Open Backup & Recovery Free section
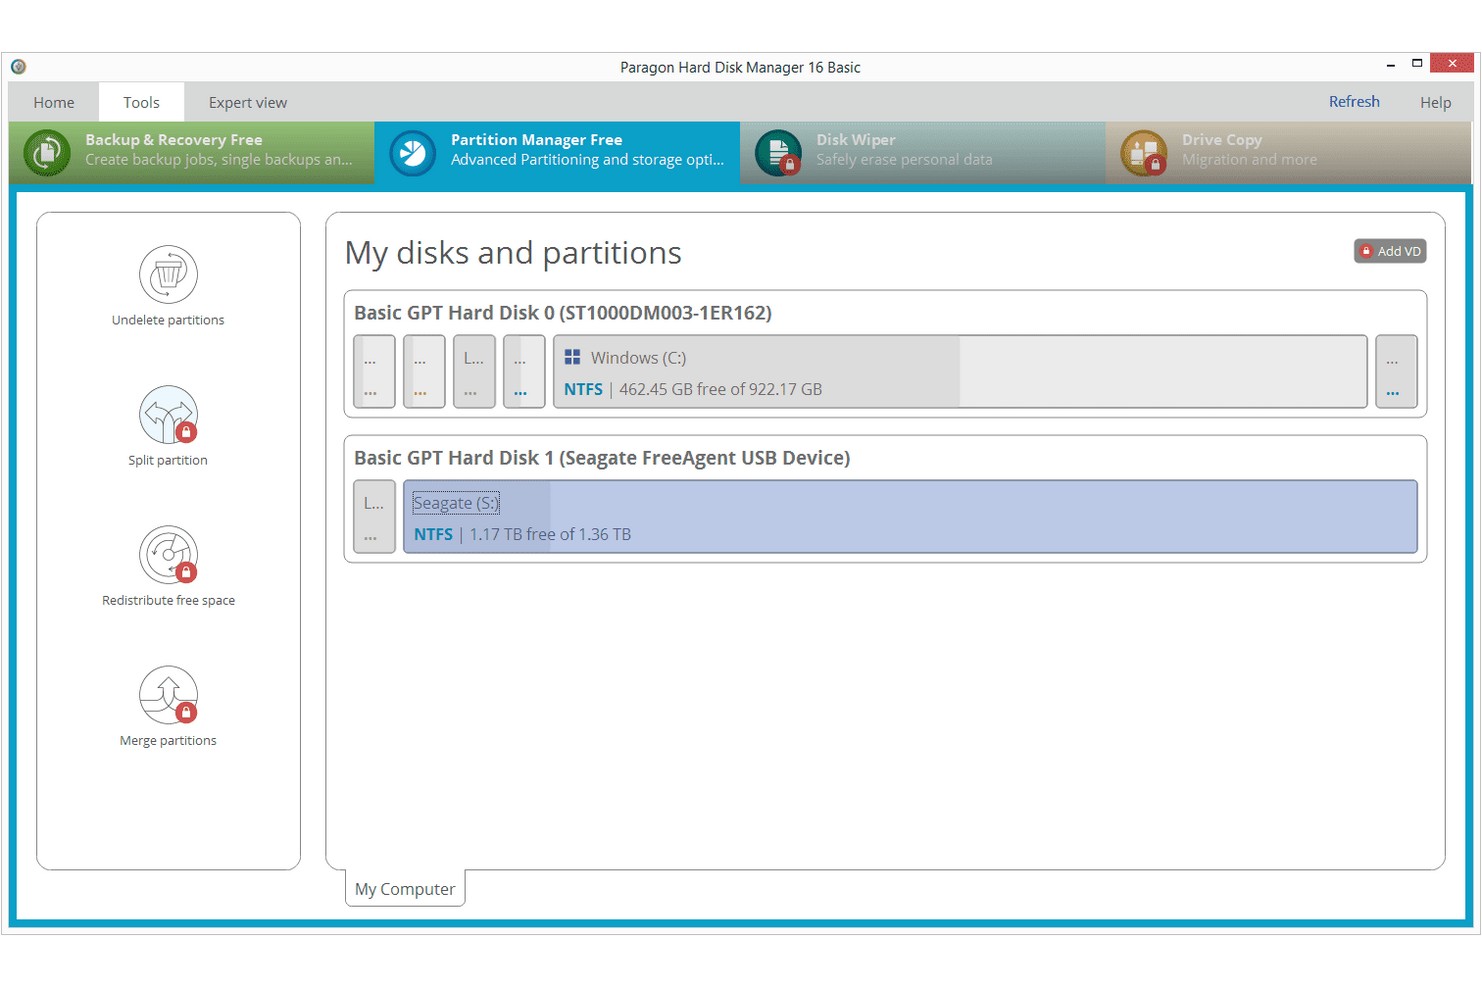This screenshot has width=1482, height=988. (x=192, y=153)
